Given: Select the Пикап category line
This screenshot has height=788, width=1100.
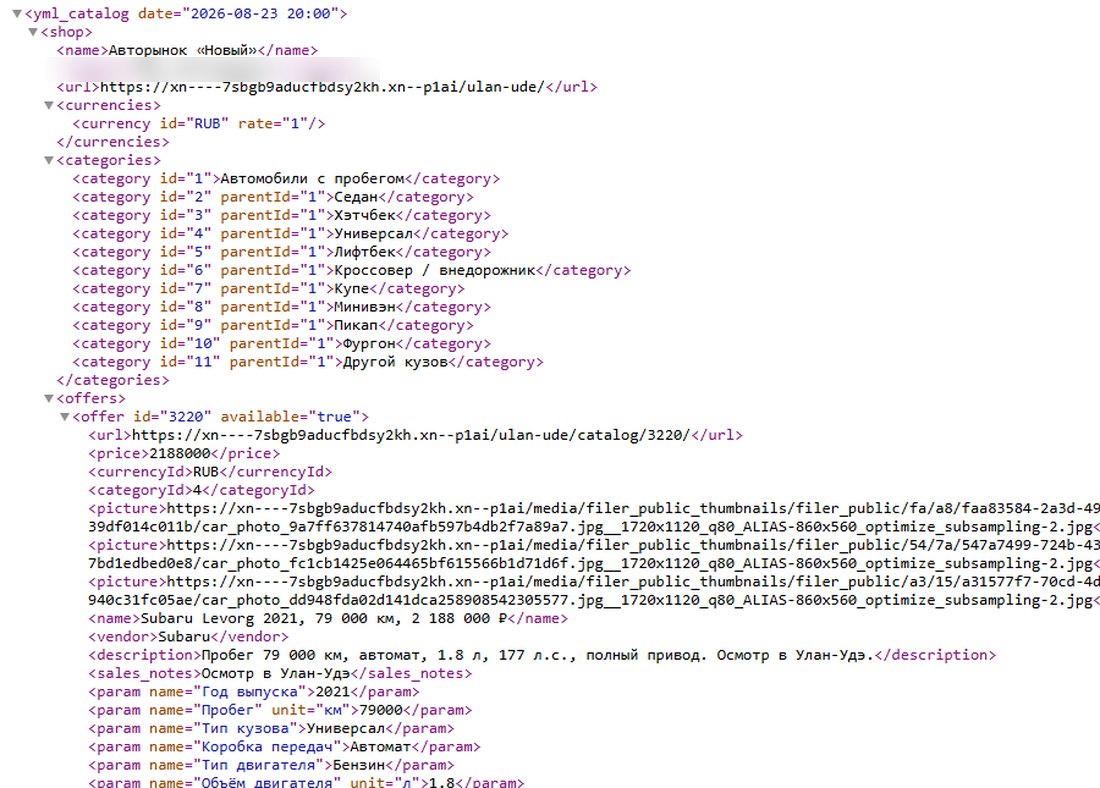Looking at the screenshot, I should point(274,325).
